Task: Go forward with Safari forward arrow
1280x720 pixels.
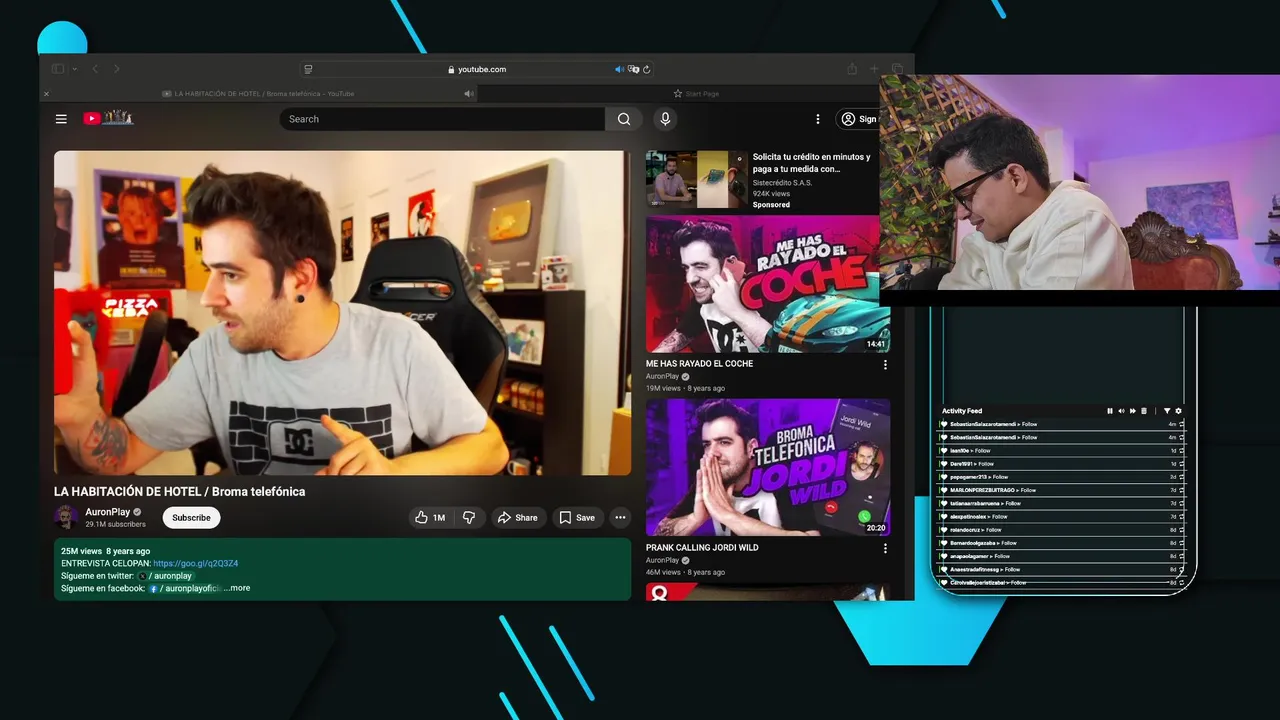Action: tap(116, 69)
